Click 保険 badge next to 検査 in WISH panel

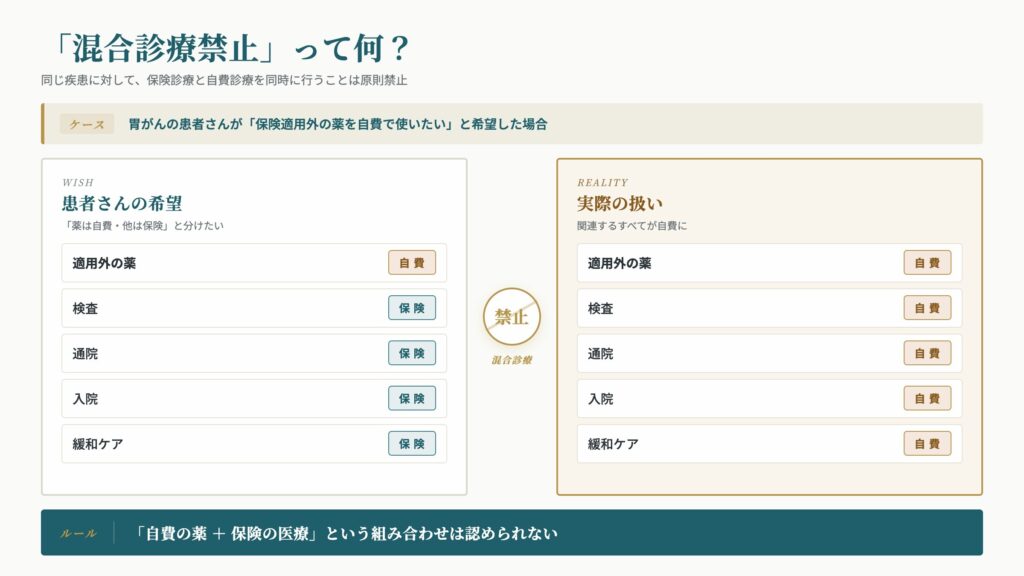(x=412, y=308)
